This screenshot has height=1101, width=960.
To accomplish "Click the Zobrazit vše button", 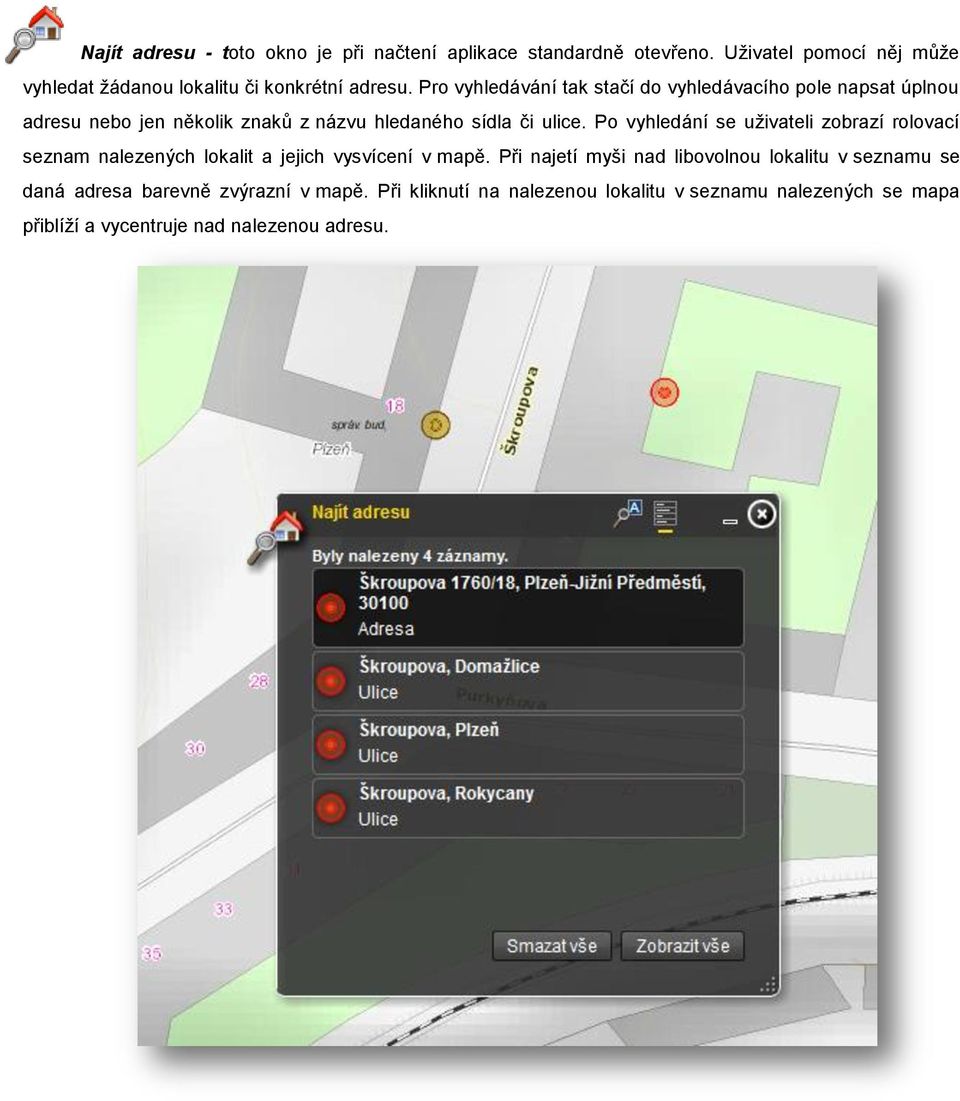I will pos(683,946).
